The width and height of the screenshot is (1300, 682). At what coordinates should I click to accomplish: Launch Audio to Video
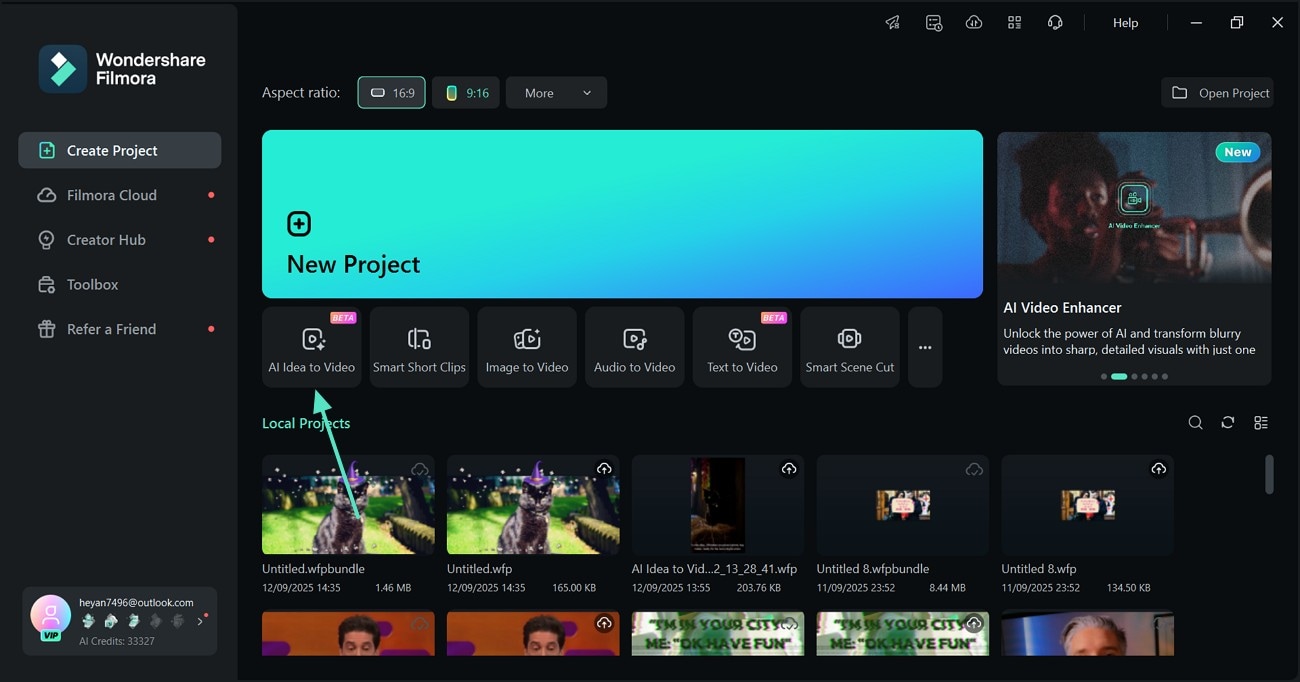[634, 347]
